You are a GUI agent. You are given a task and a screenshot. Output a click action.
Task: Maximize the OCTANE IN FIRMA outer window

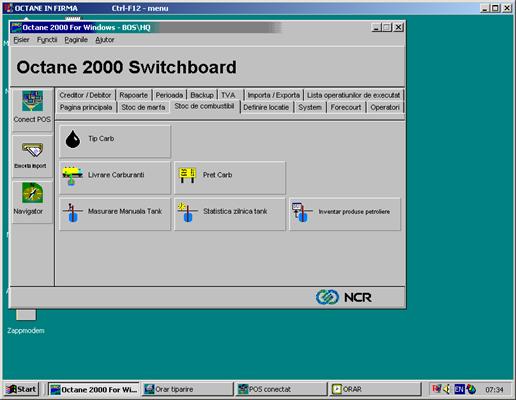[x=496, y=8]
